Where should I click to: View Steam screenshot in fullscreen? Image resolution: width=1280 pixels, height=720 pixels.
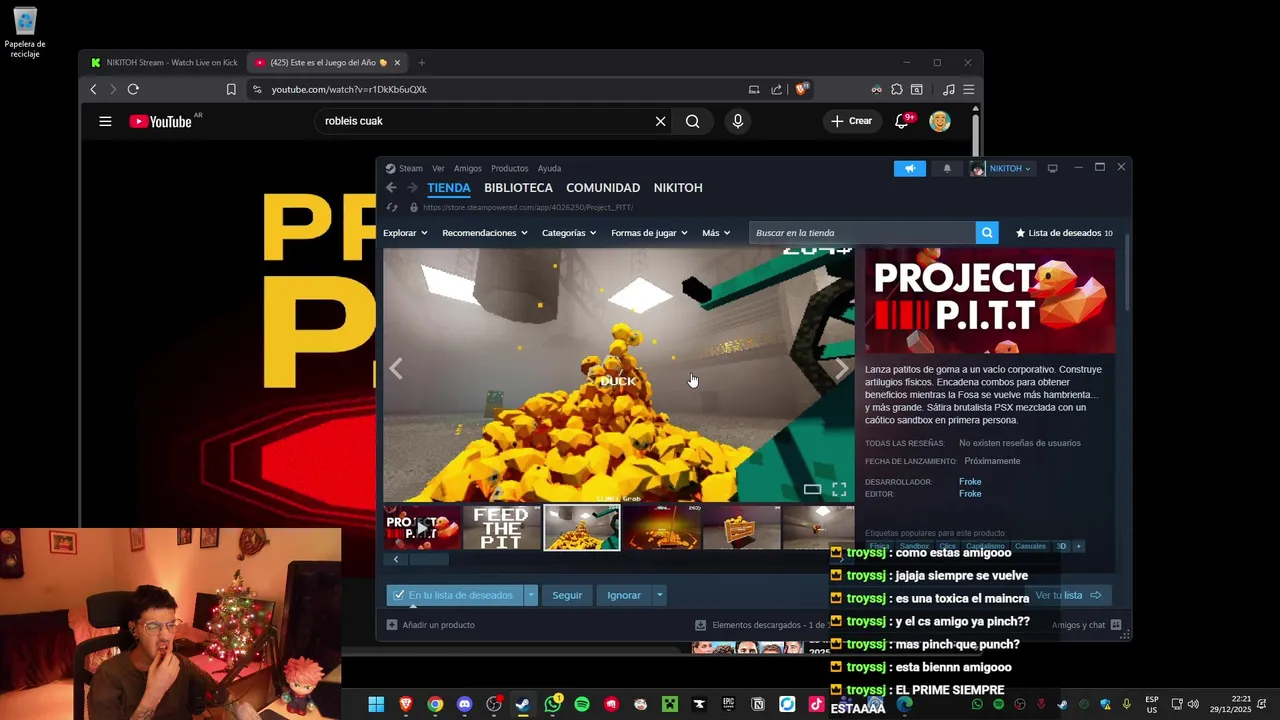(839, 489)
